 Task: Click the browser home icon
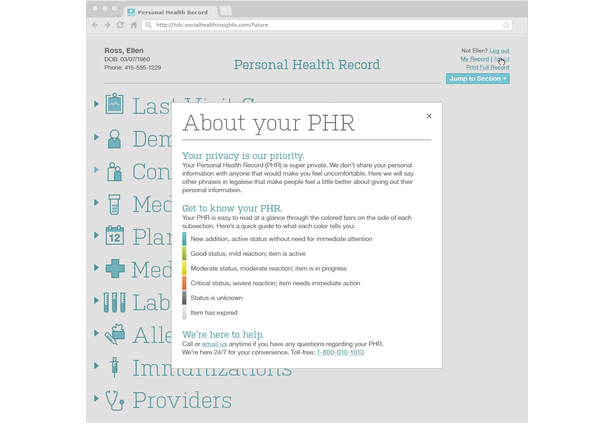(133, 25)
